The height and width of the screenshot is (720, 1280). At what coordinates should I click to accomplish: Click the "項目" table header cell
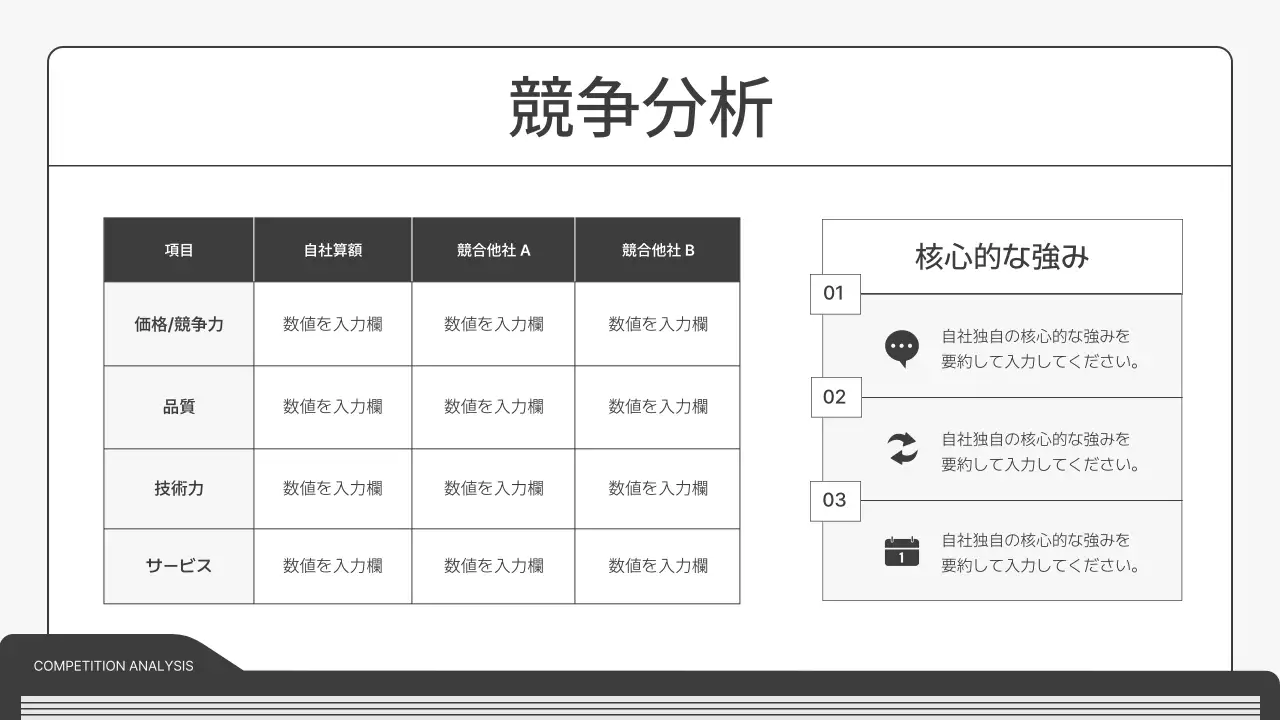coord(178,249)
